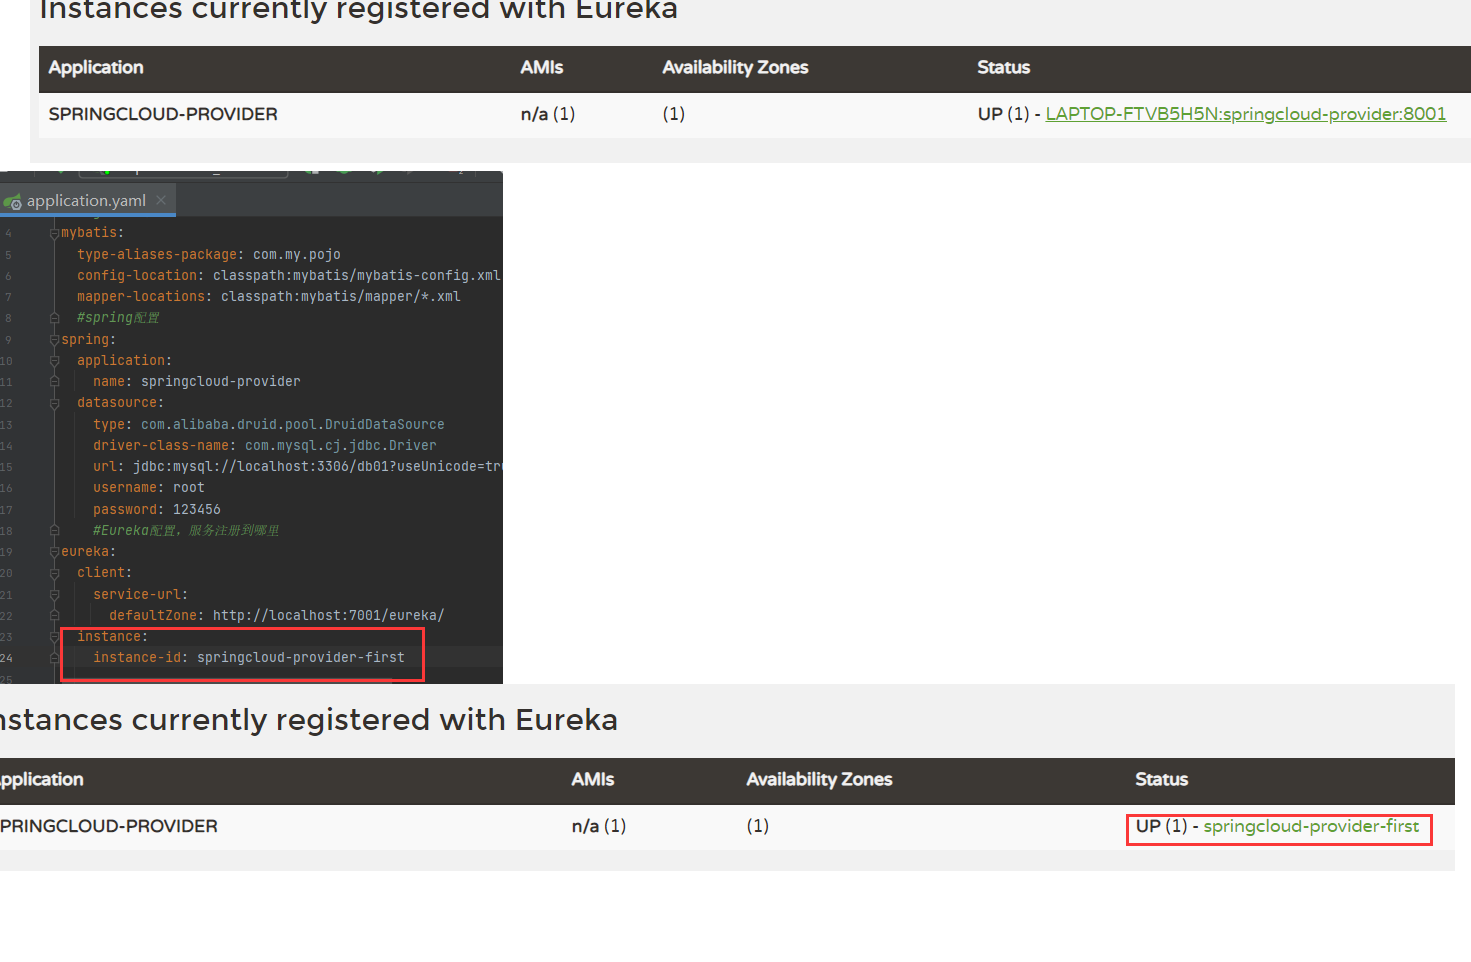
Task: Collapse the mybatis block fold marker
Action: click(x=54, y=233)
